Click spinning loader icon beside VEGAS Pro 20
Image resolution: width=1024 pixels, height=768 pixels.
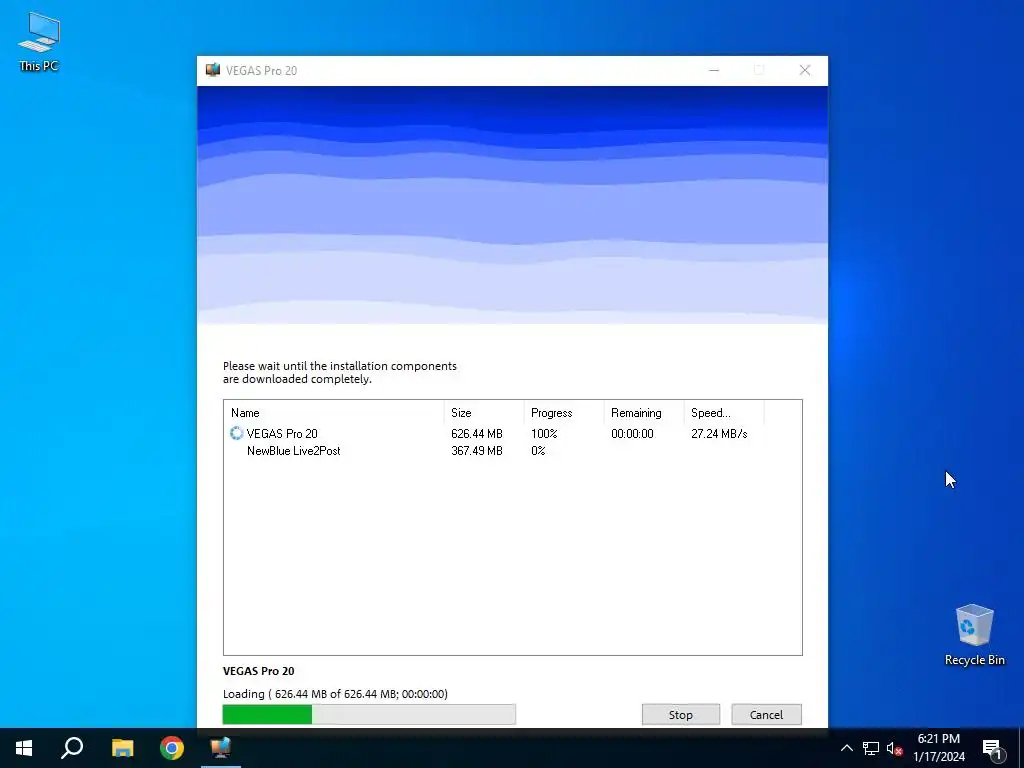tap(236, 434)
